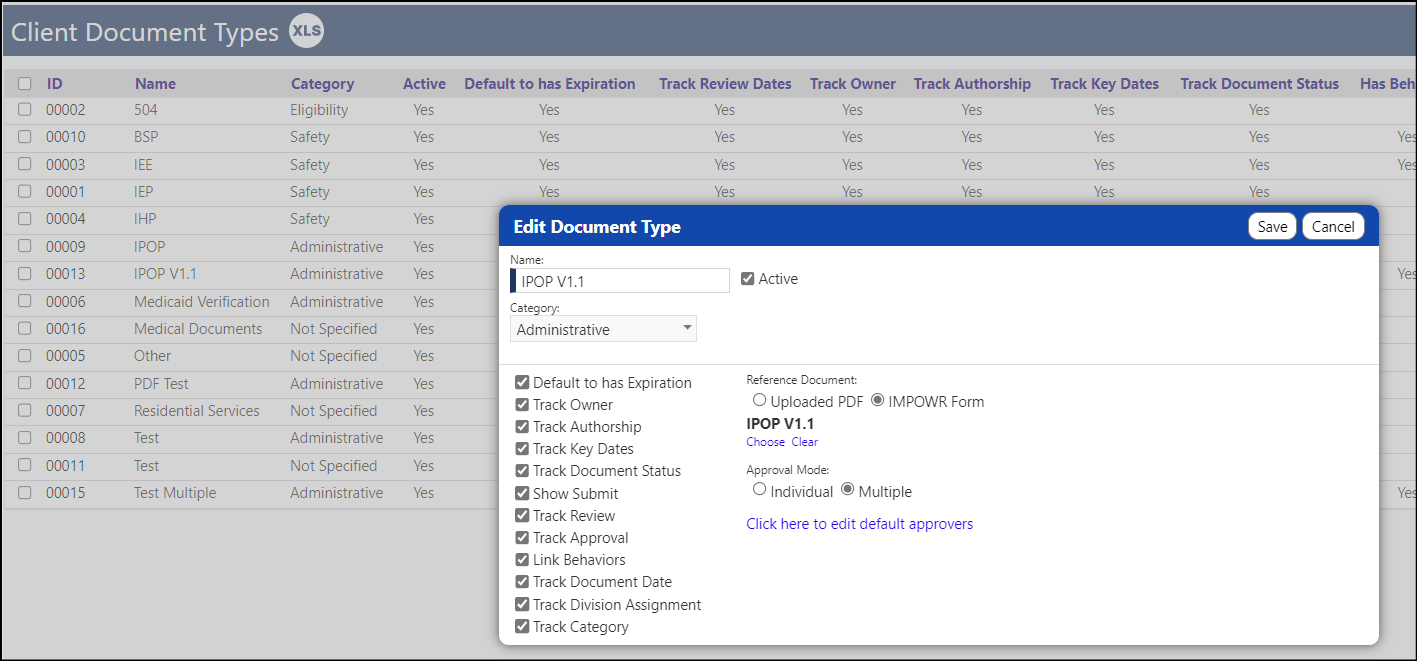Screen dimensions: 1417x661
Task: Select Multiple approval mode
Action: [848, 490]
